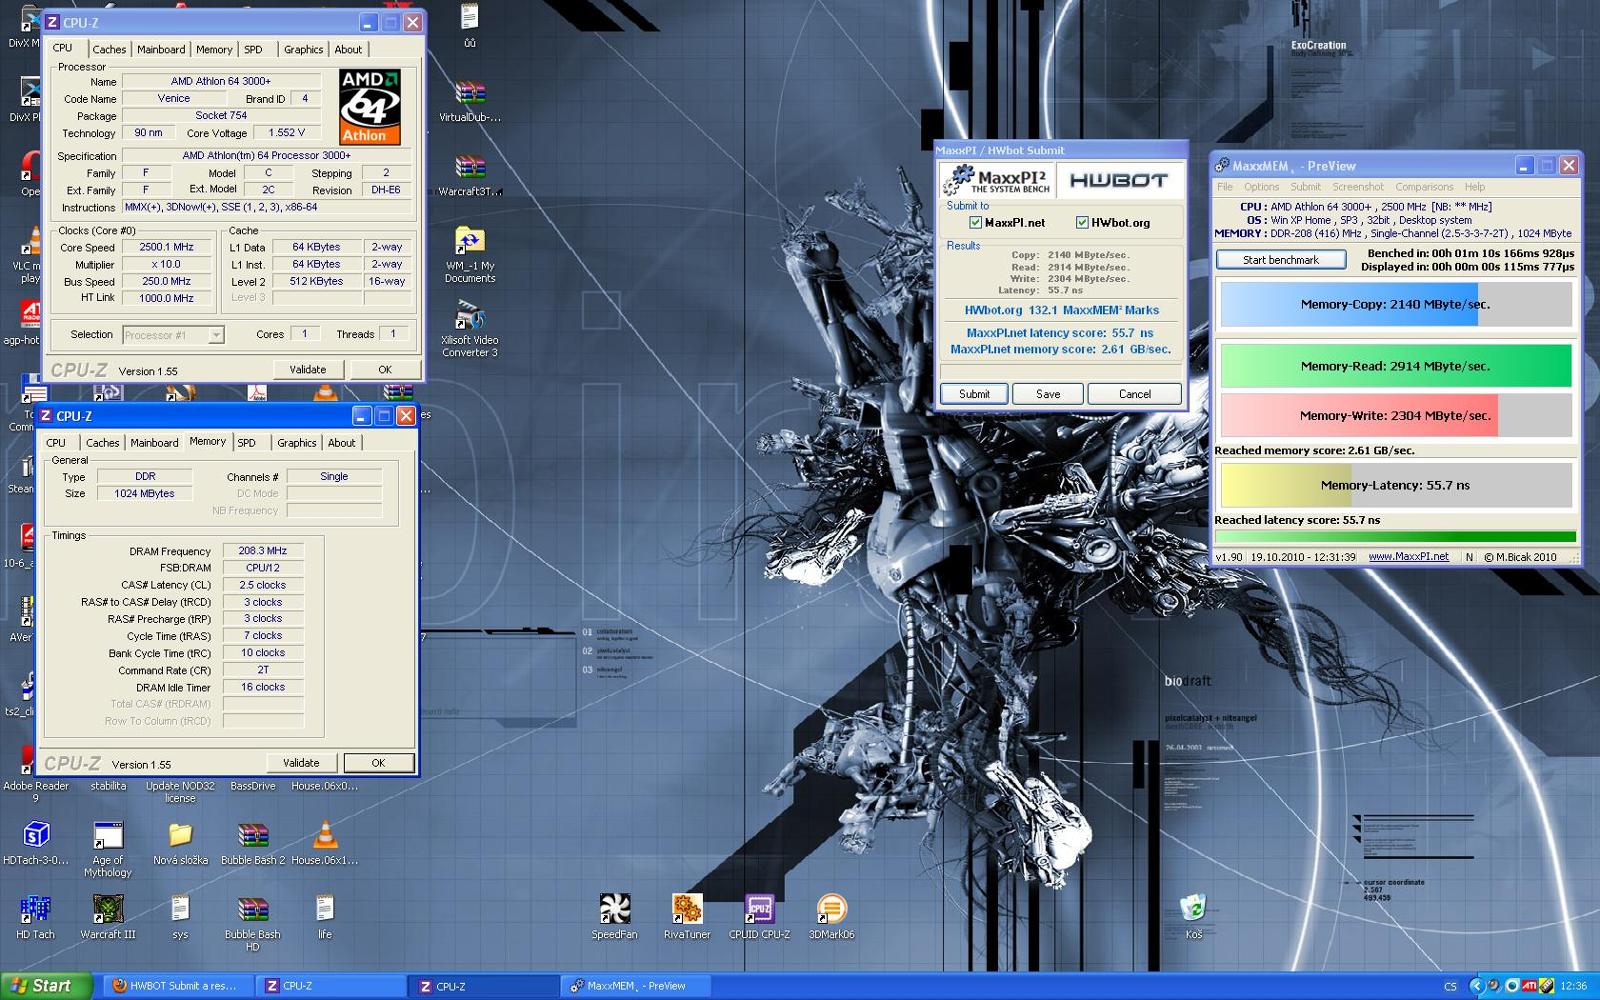This screenshot has width=1600, height=1000.
Task: Open Graphics tab in lower CPU-Z window
Action: pos(297,443)
